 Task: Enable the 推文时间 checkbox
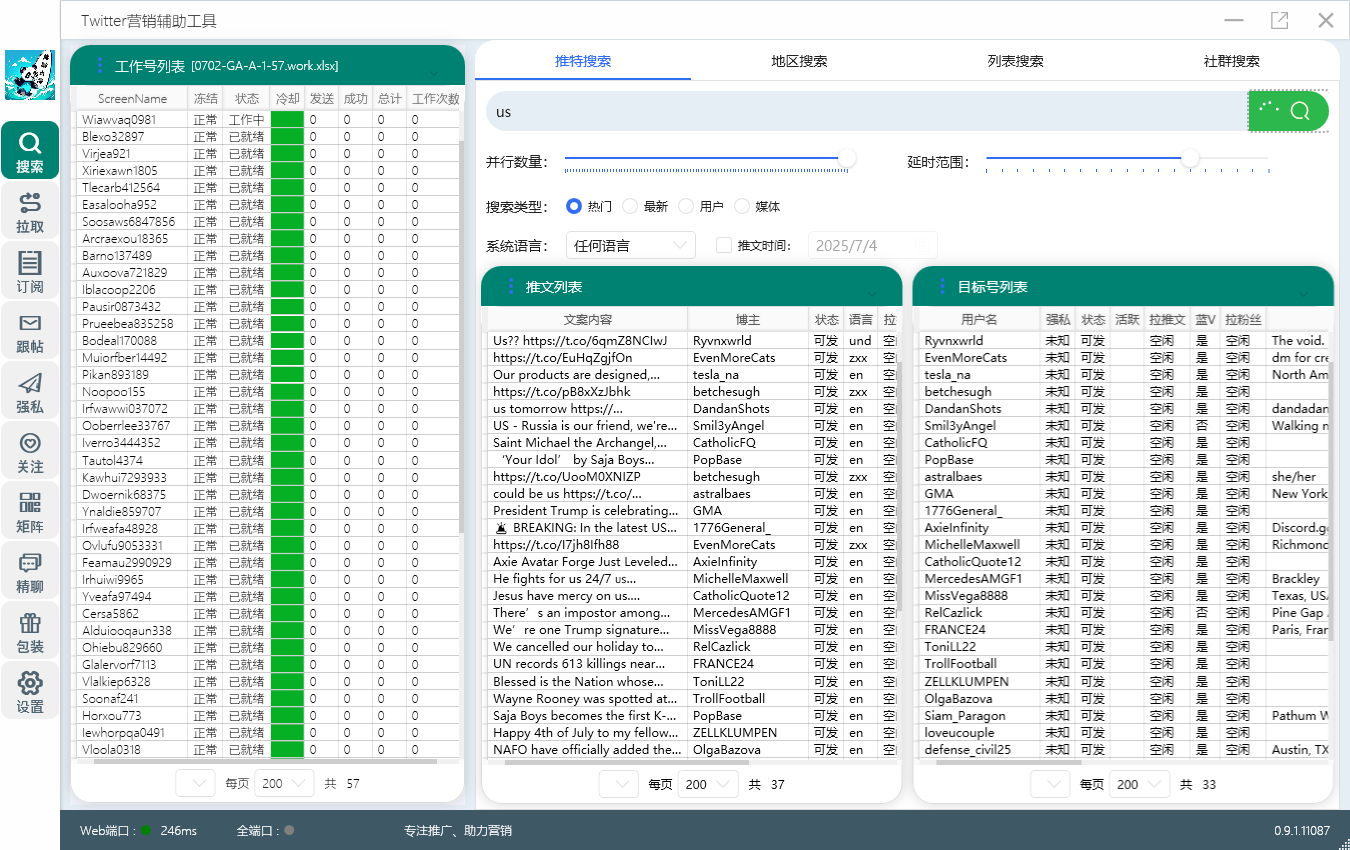[x=725, y=245]
